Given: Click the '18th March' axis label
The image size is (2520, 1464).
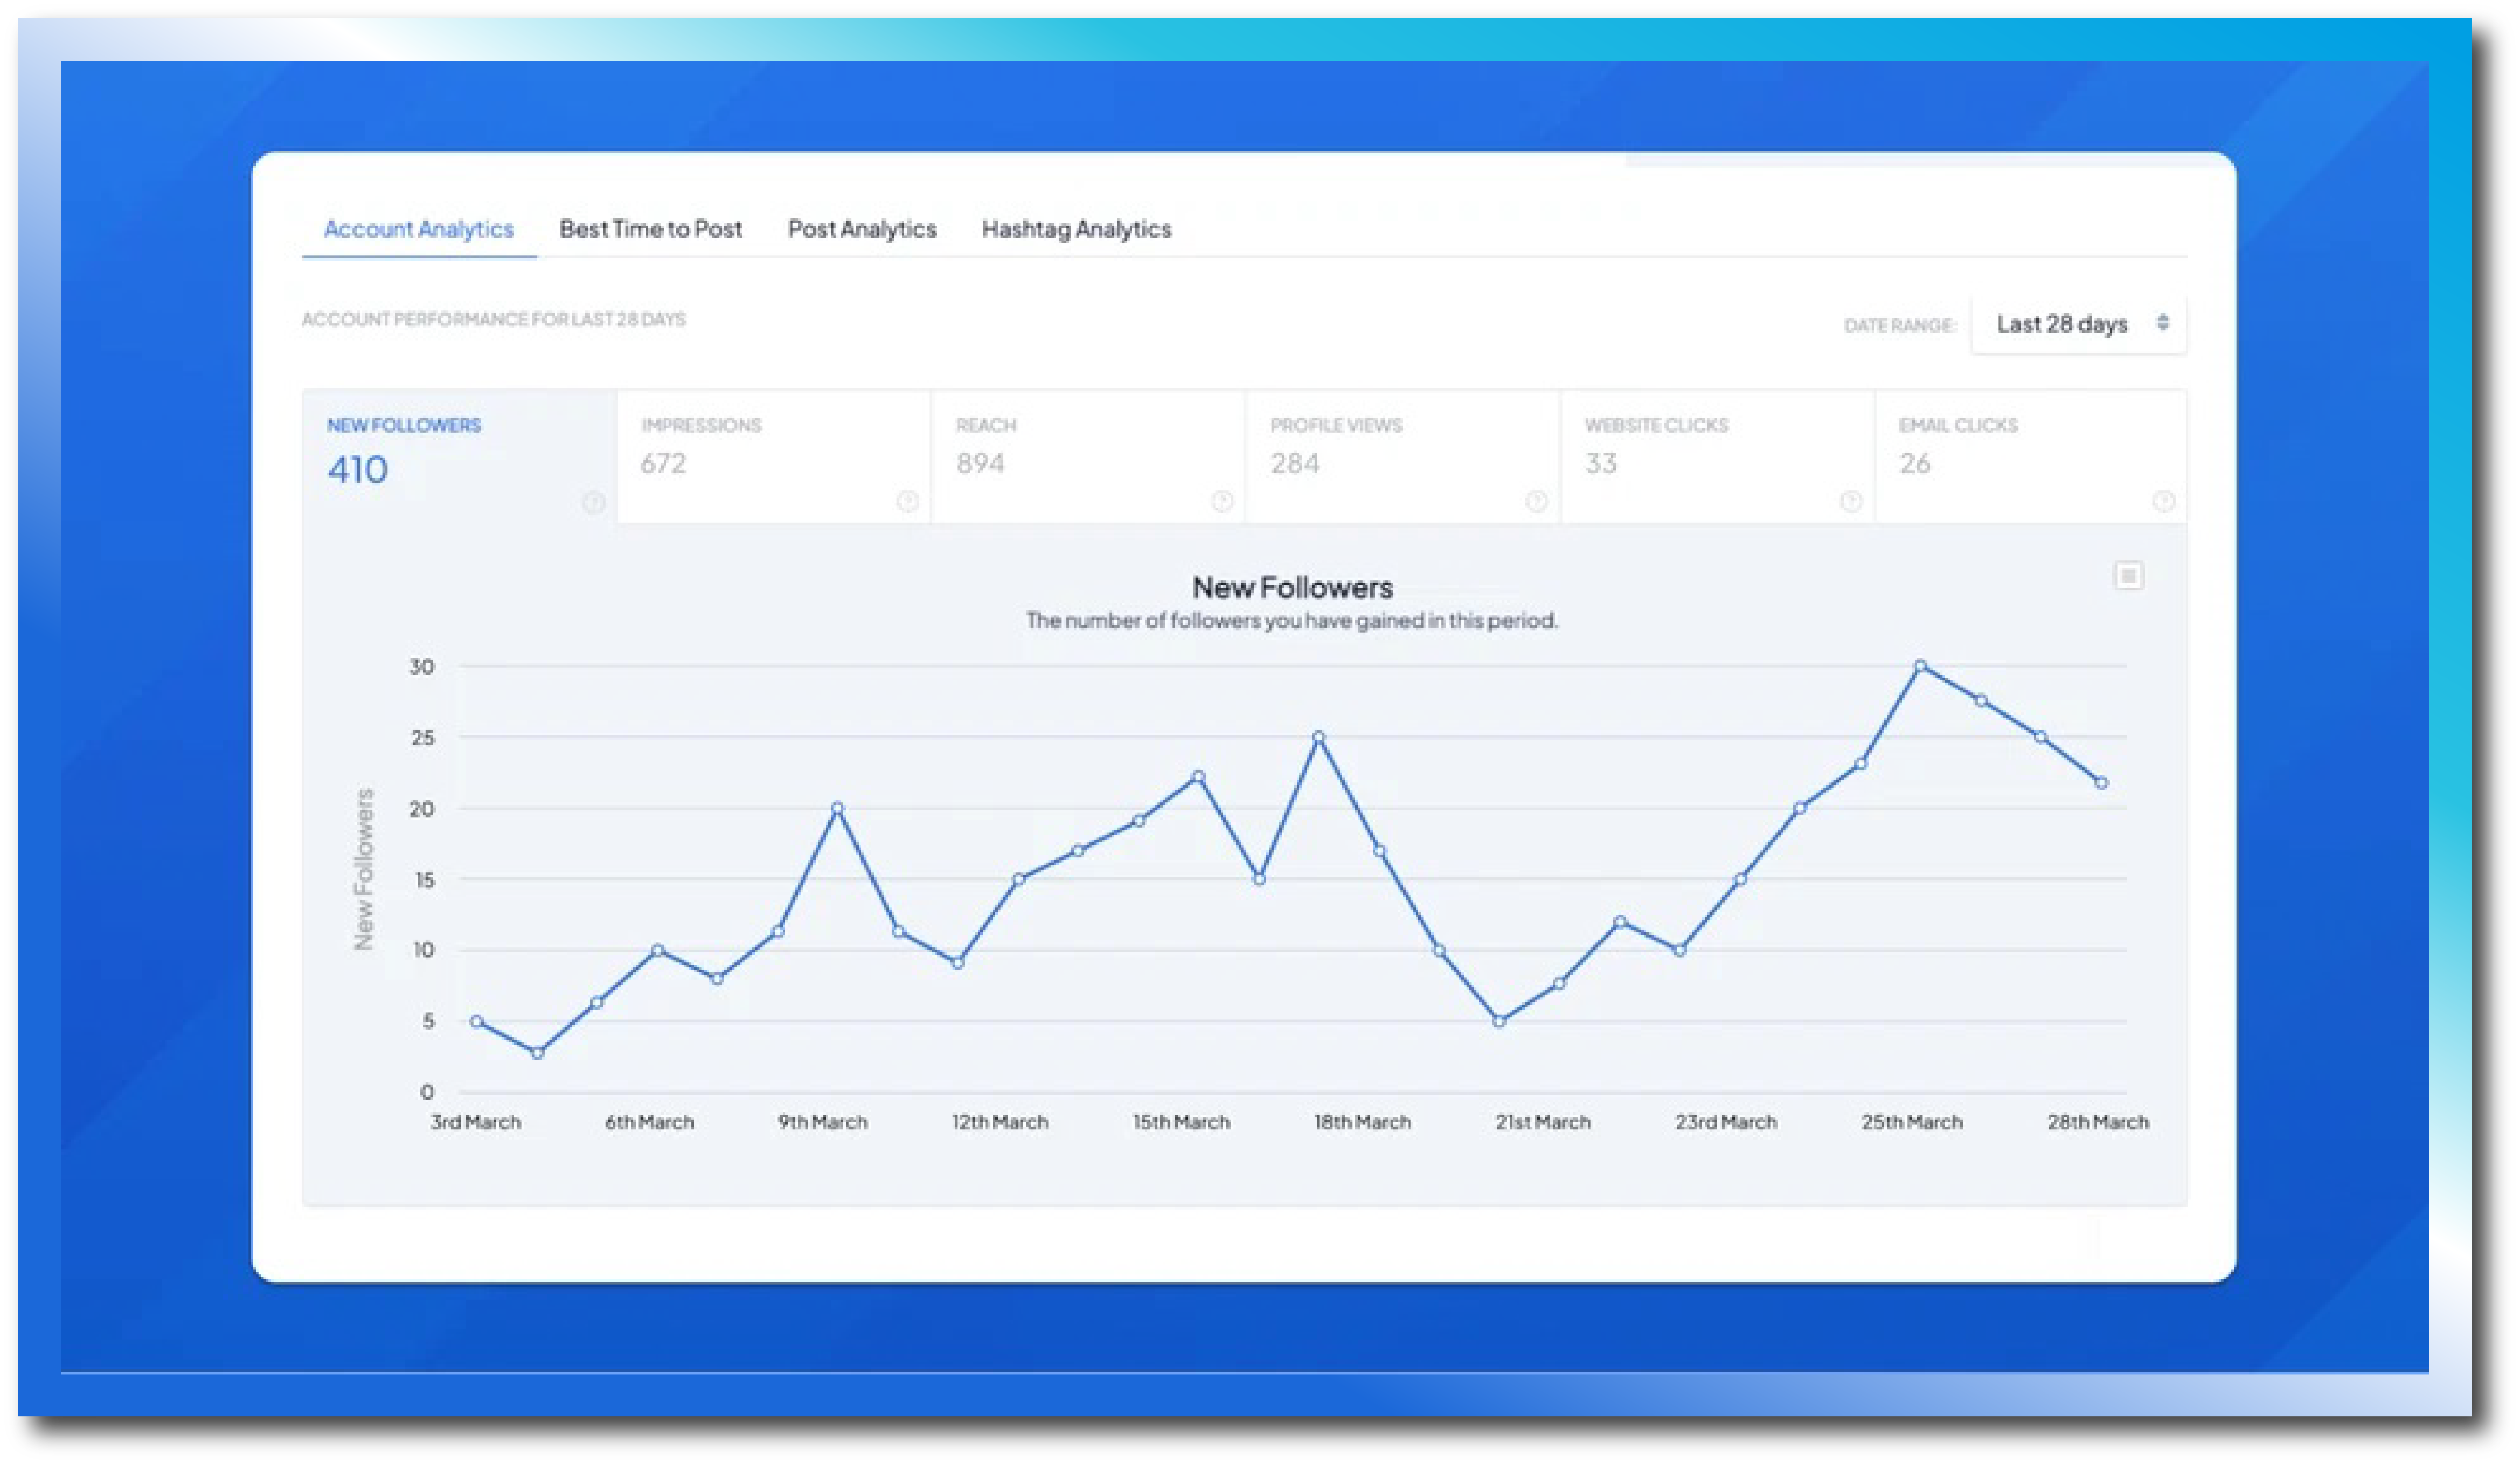Looking at the screenshot, I should click(1362, 1122).
